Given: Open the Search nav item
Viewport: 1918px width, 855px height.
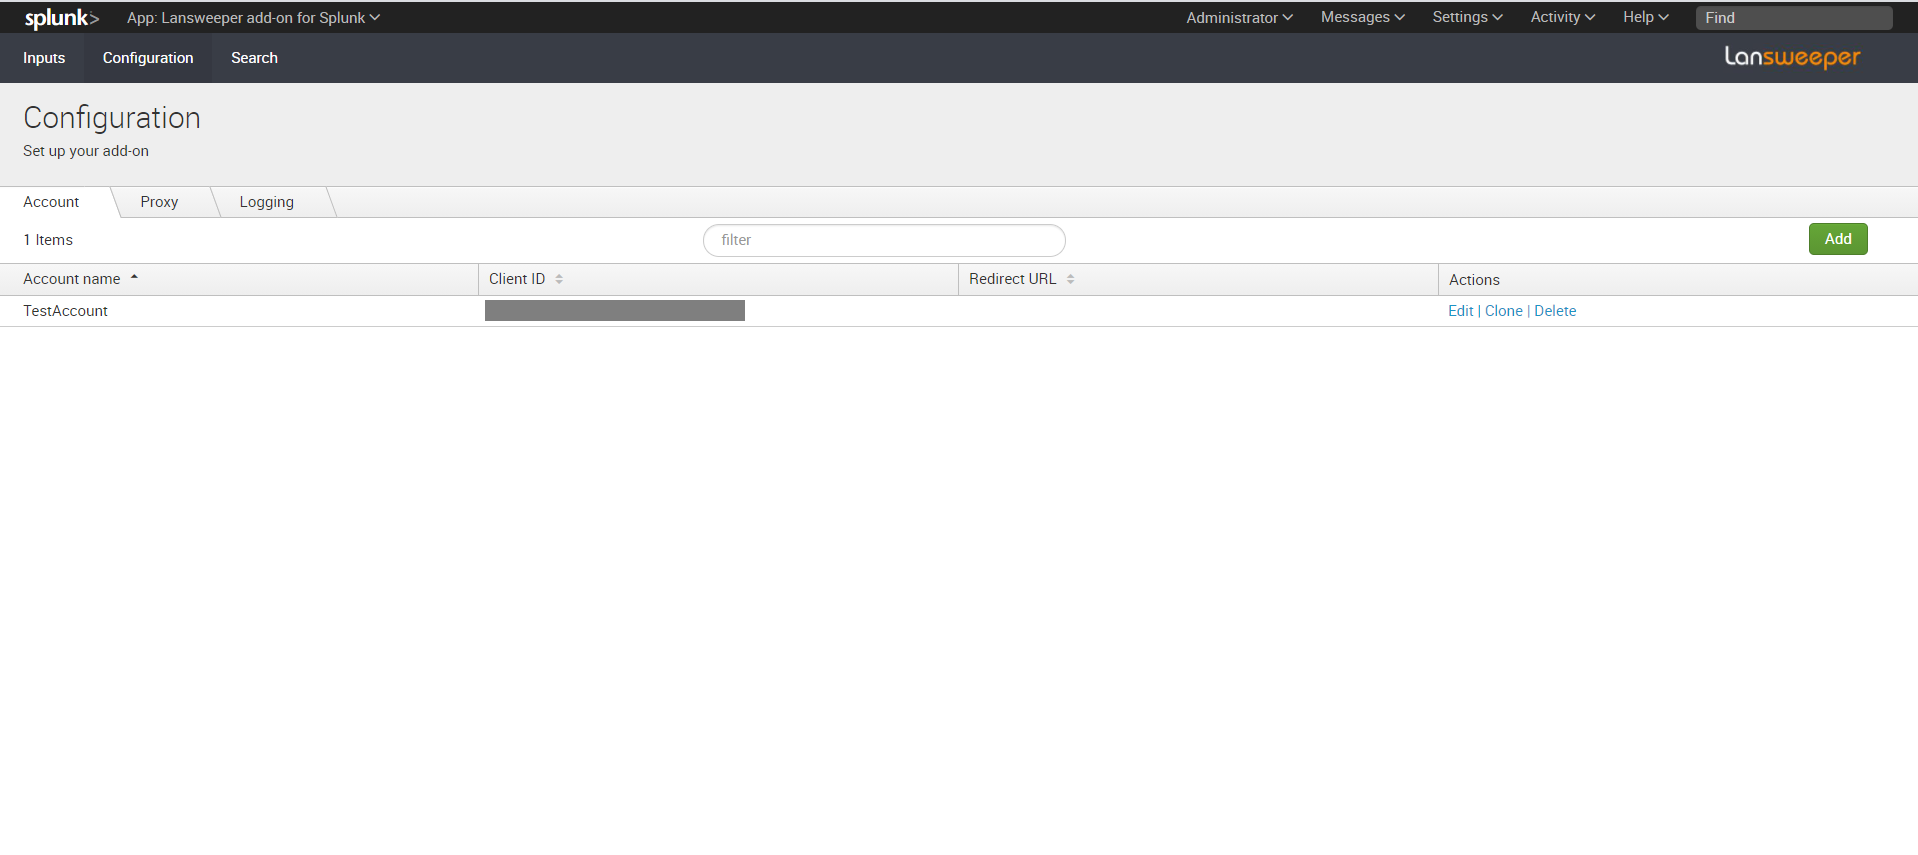Looking at the screenshot, I should tap(254, 58).
